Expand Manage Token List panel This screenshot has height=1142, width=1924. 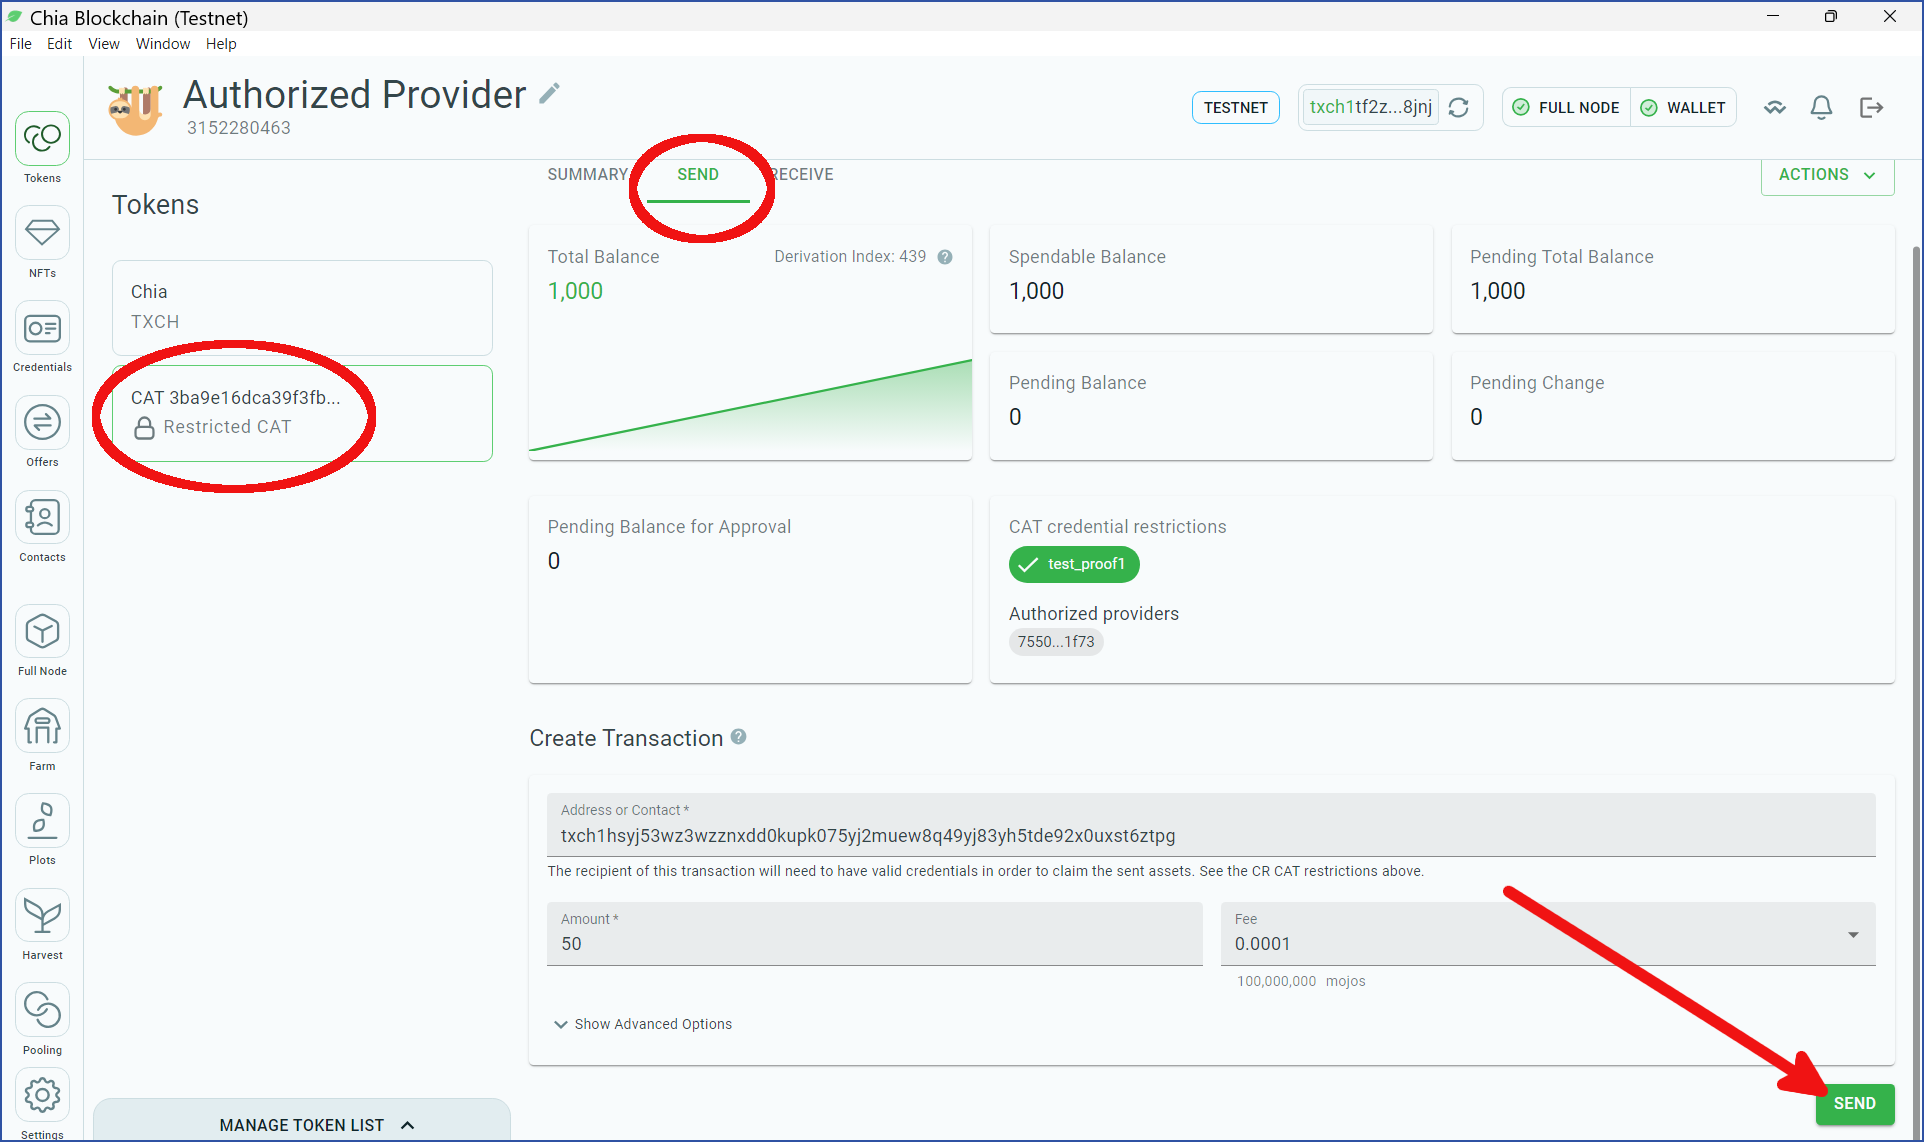[x=302, y=1123]
